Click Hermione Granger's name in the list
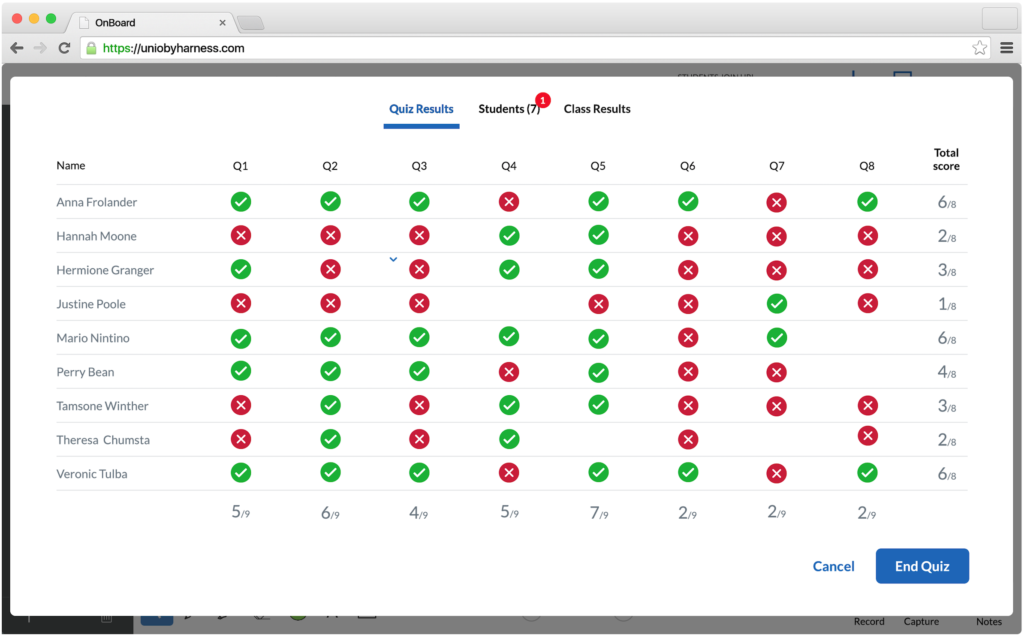 (x=105, y=270)
